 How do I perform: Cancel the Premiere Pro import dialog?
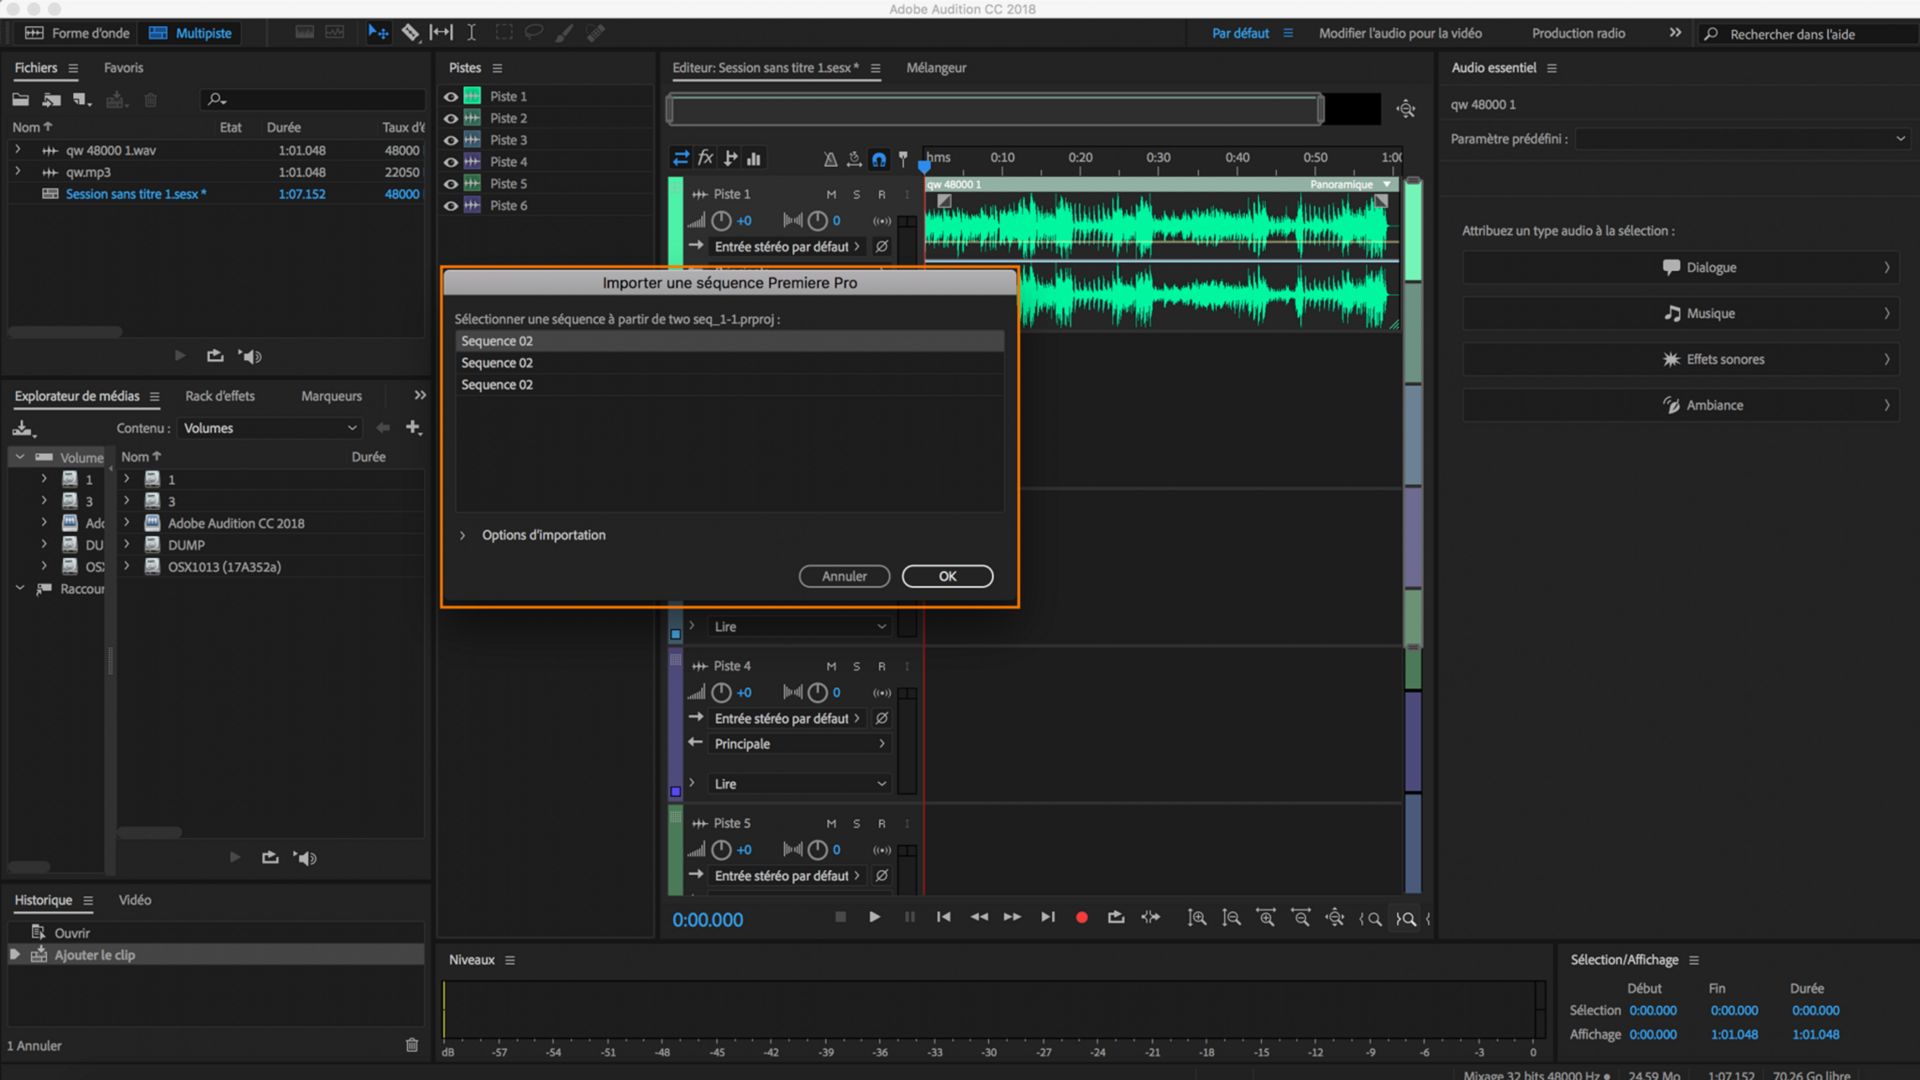(x=843, y=576)
